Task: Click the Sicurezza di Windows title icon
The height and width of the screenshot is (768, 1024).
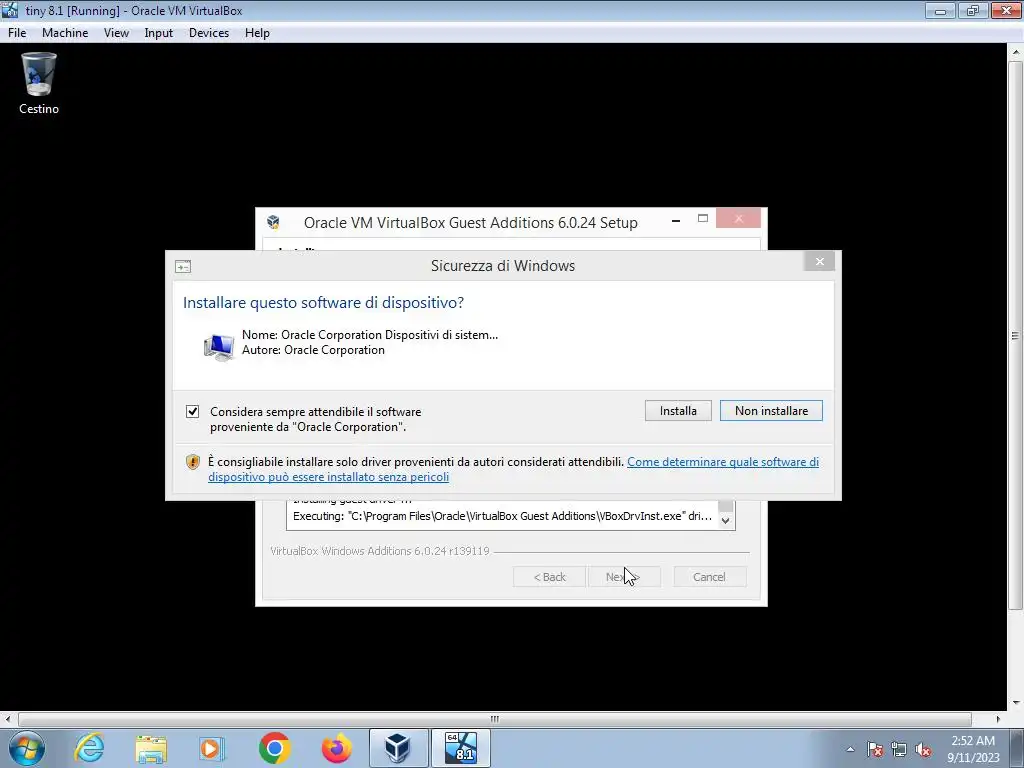Action: point(183,266)
